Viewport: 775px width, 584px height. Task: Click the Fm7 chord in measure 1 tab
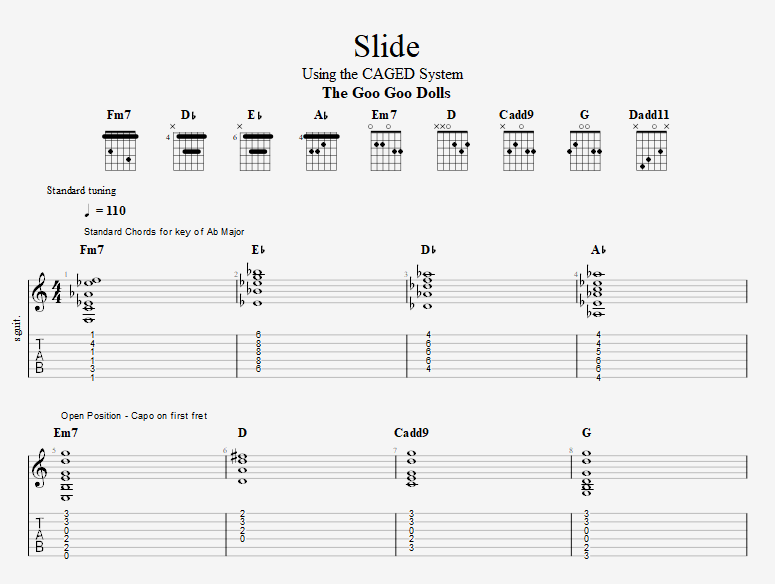pos(92,356)
